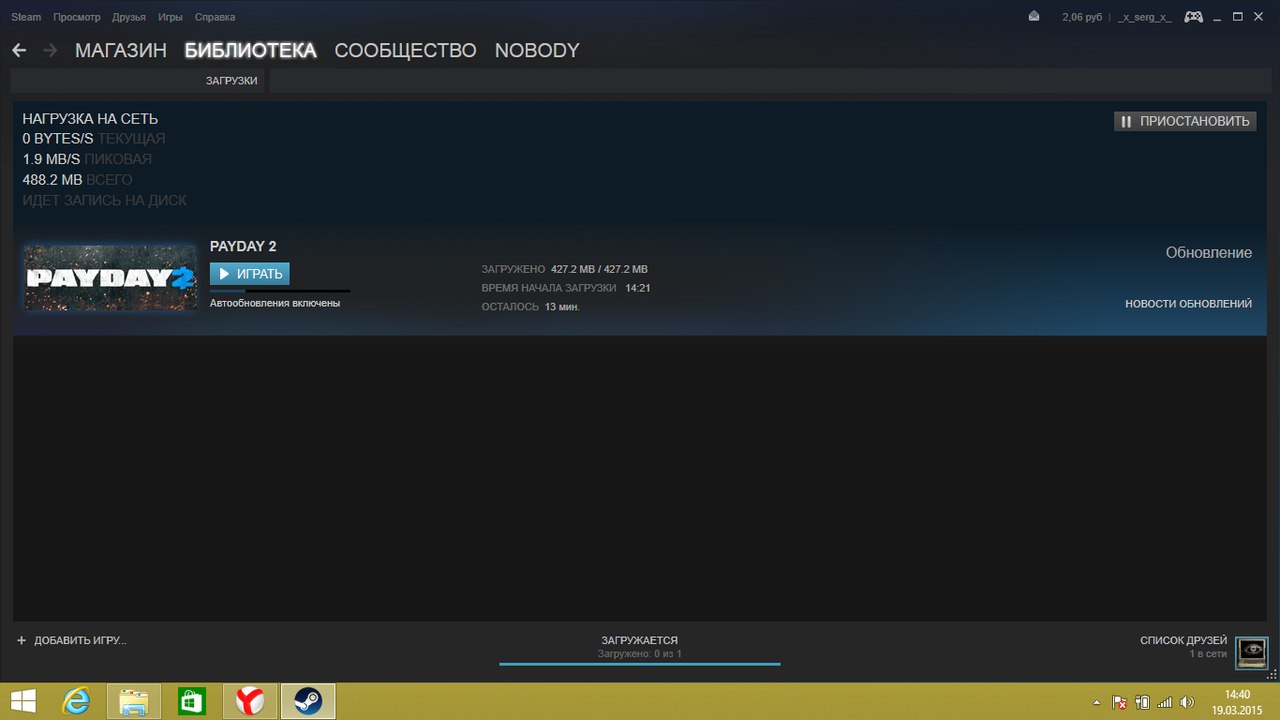Click 427.2 MB / 427.2 MB value
Image resolution: width=1280 pixels, height=720 pixels.
[599, 270]
